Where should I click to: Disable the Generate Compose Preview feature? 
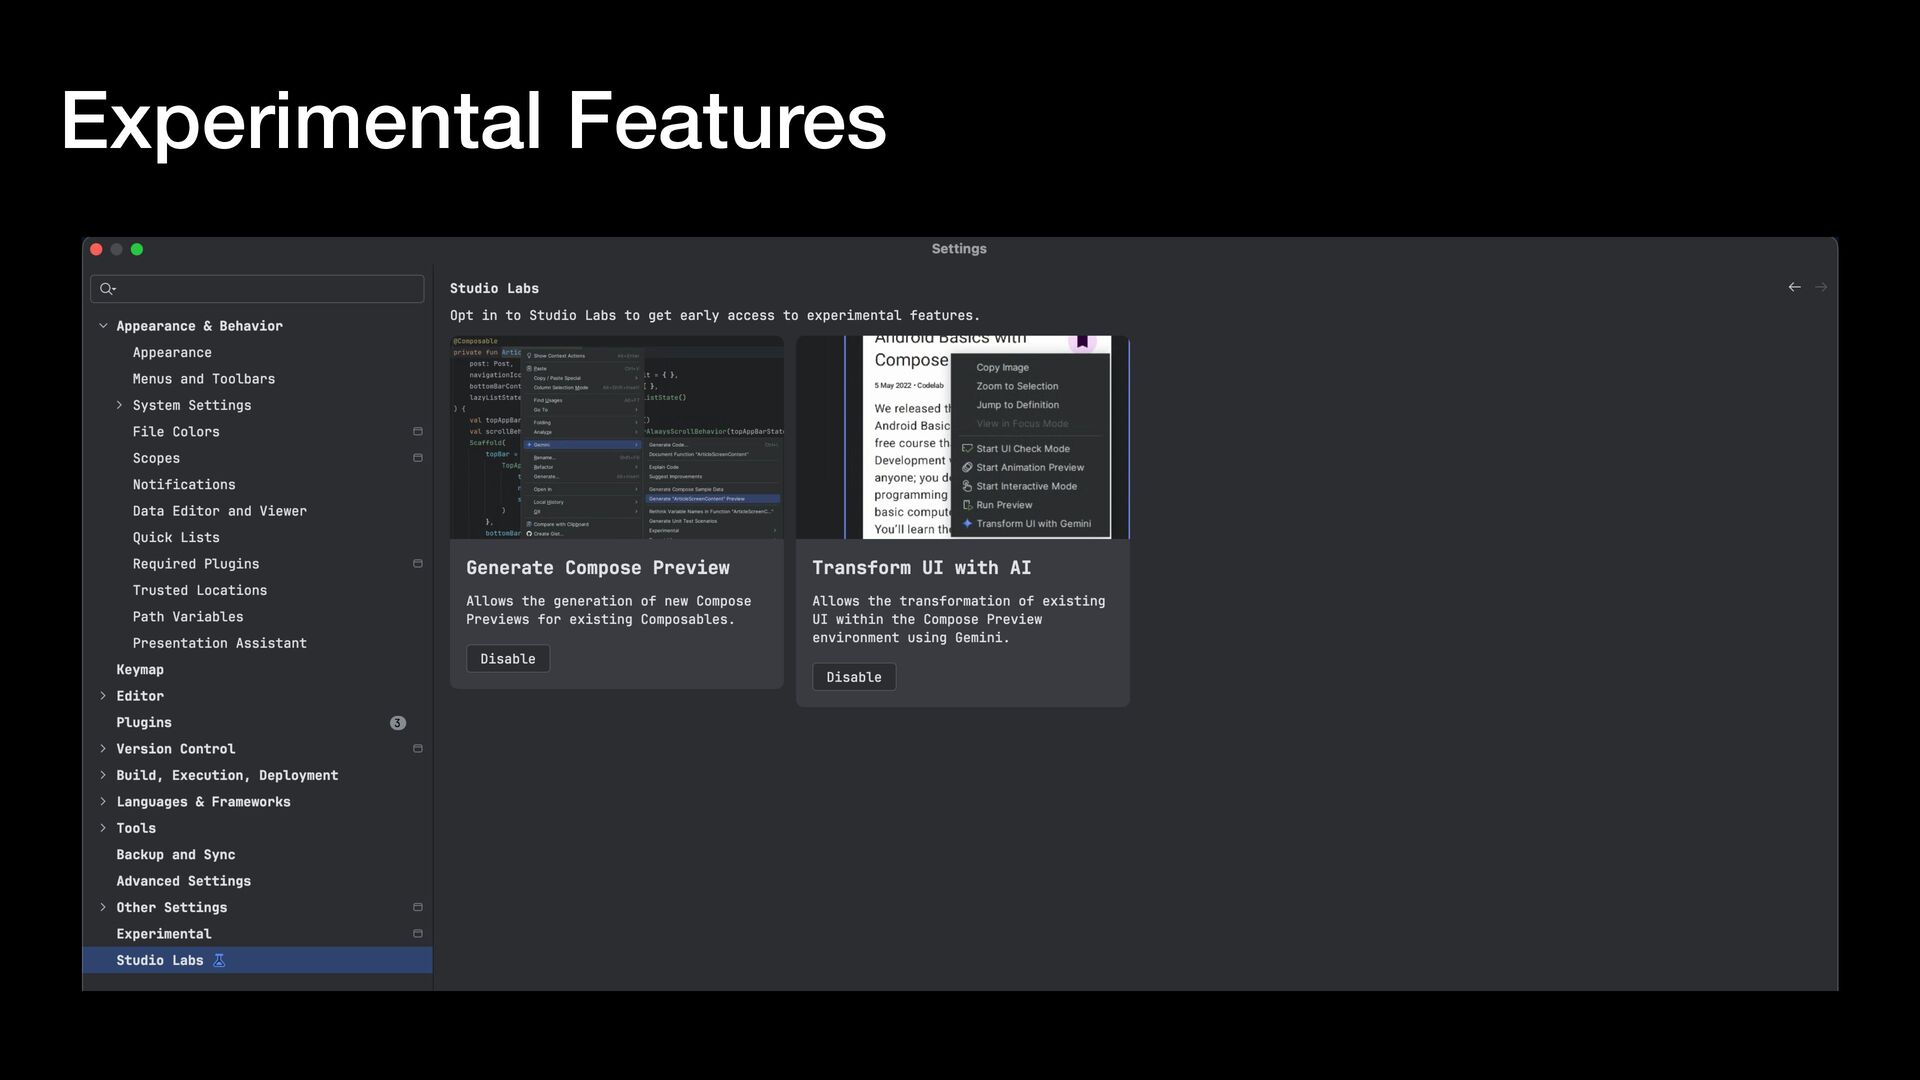[x=507, y=659]
